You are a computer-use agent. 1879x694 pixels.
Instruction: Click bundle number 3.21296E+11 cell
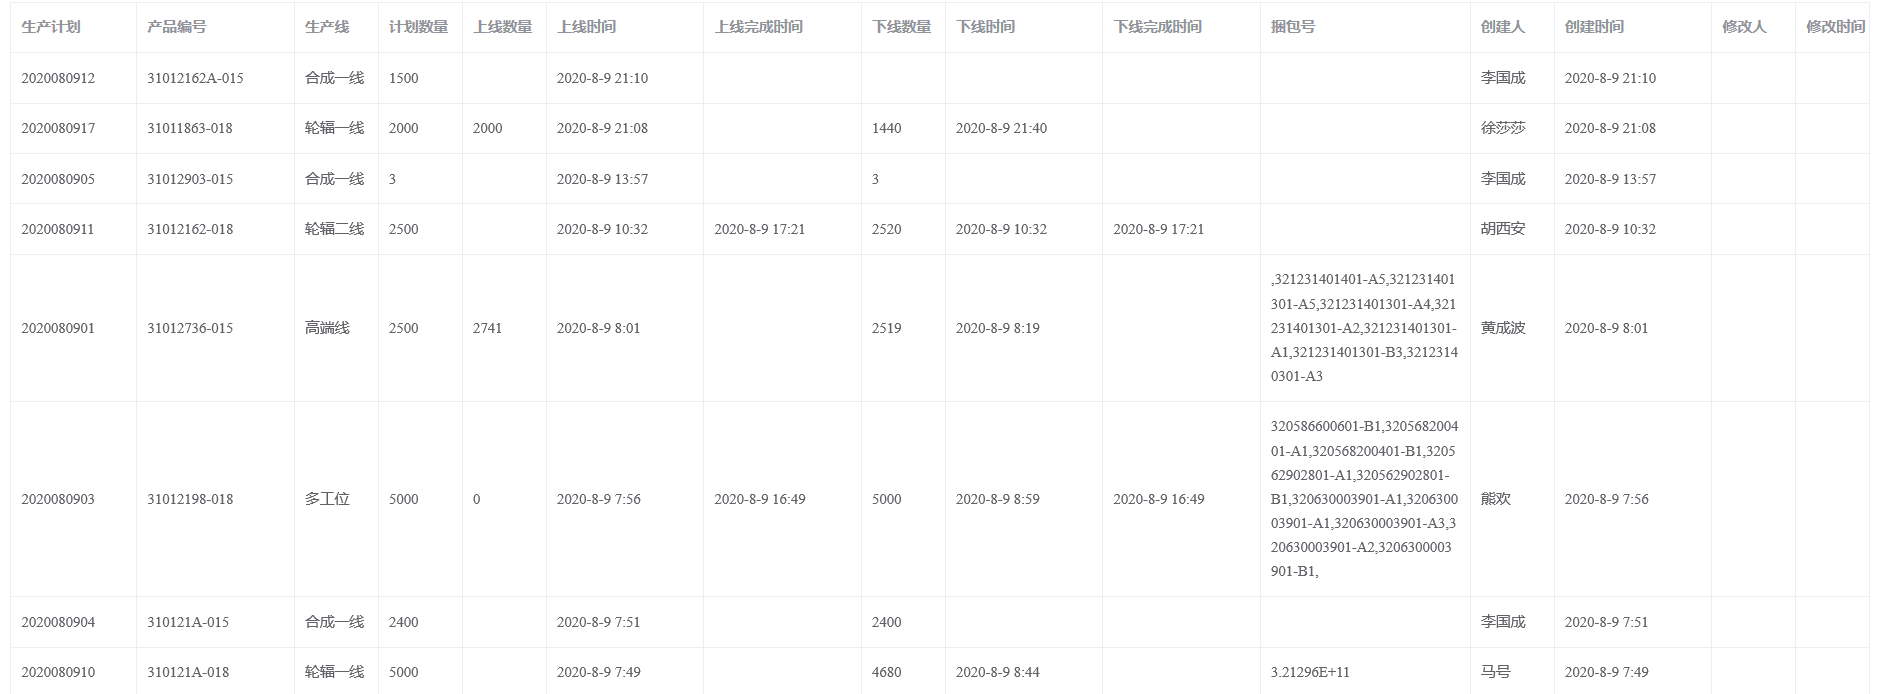pyautogui.click(x=1310, y=672)
